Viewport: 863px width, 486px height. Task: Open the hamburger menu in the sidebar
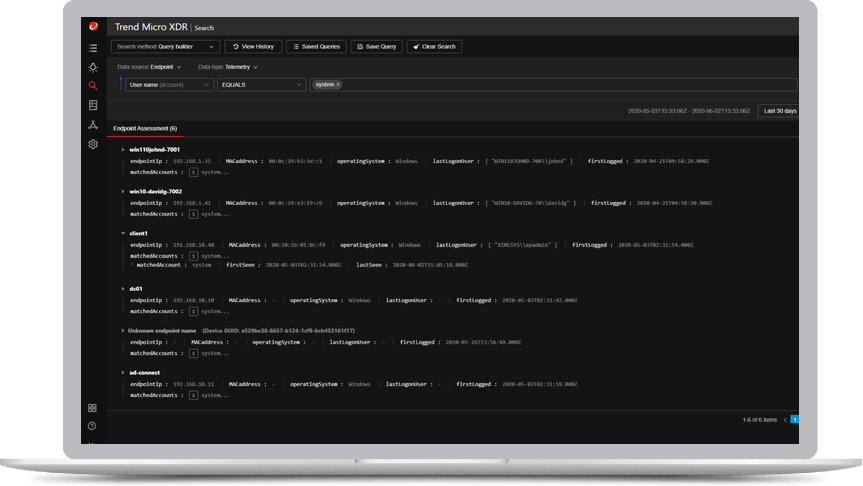(93, 47)
